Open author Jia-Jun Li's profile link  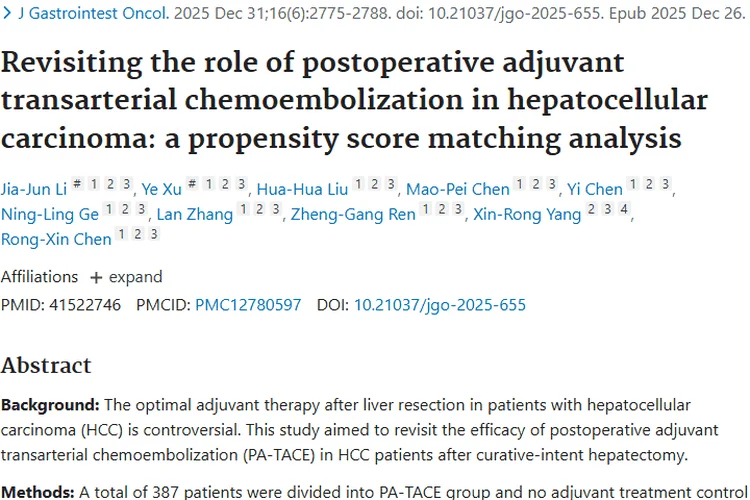35,189
